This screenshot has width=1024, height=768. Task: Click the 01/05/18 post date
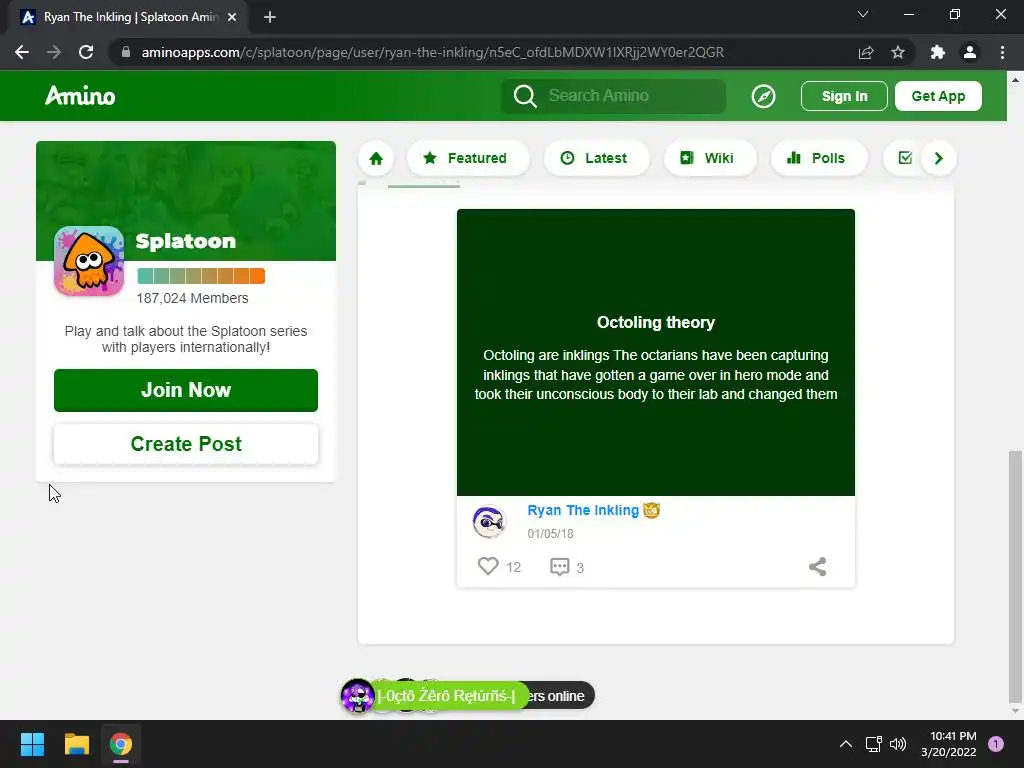pyautogui.click(x=551, y=534)
